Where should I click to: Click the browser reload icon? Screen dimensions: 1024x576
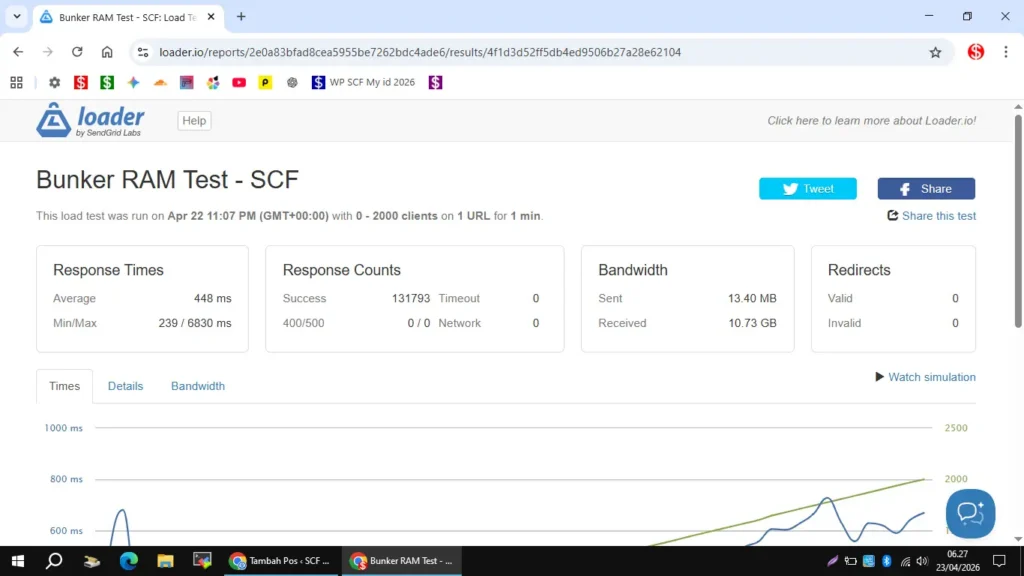(77, 52)
